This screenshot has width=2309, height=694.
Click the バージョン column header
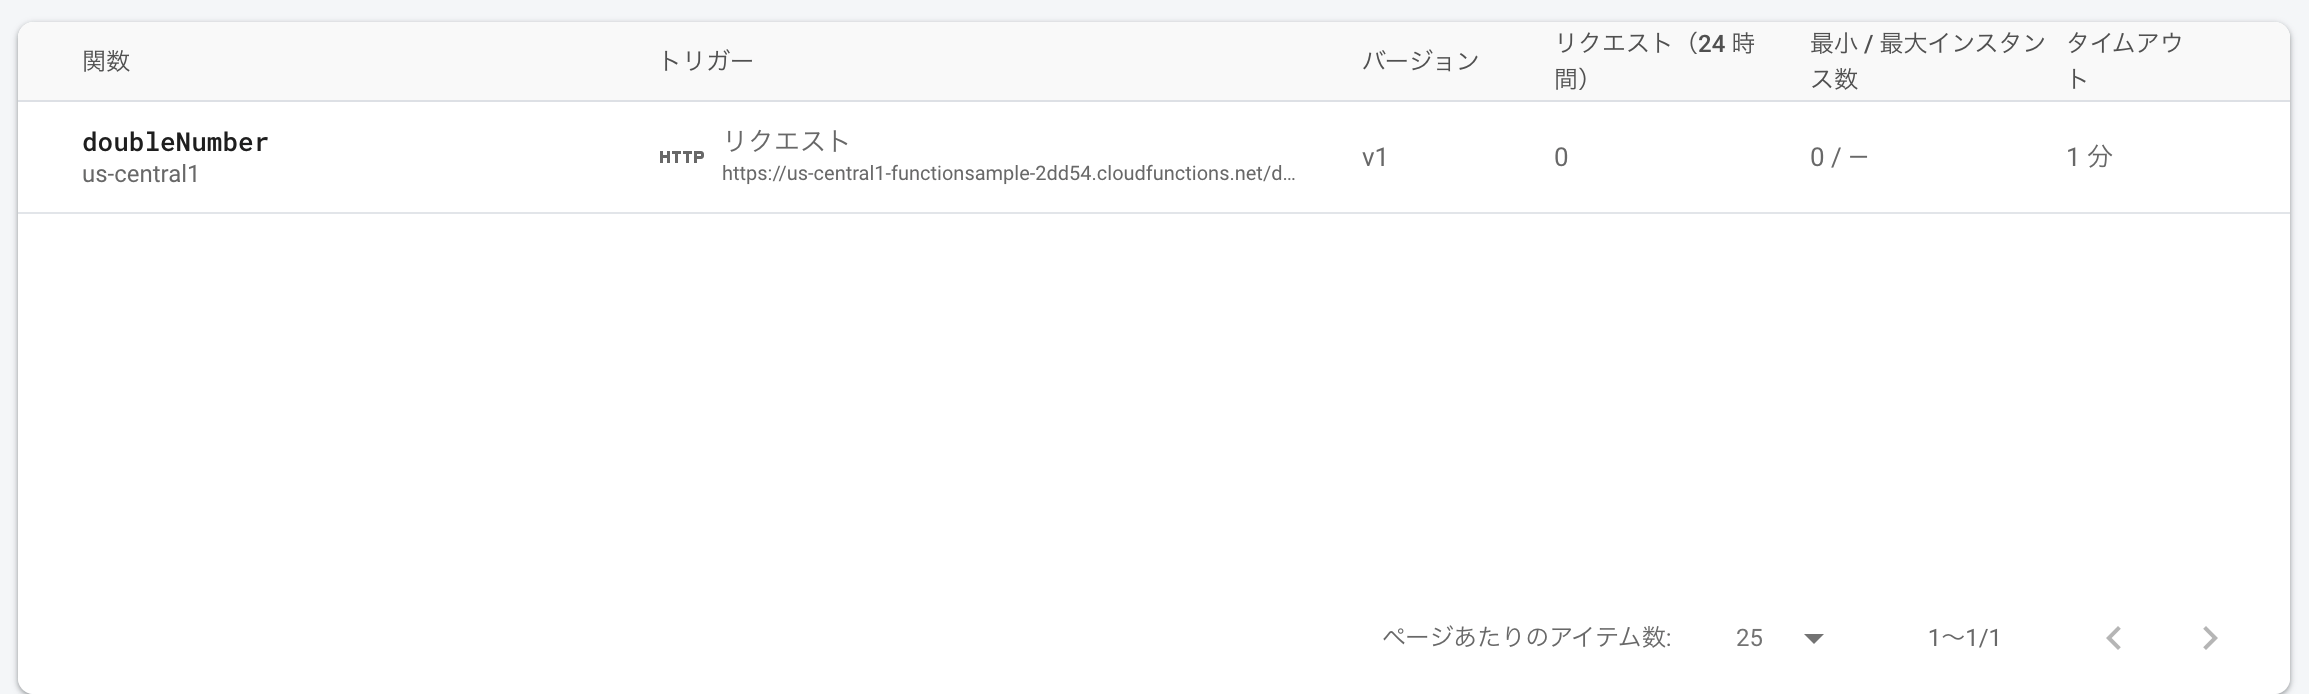1420,59
